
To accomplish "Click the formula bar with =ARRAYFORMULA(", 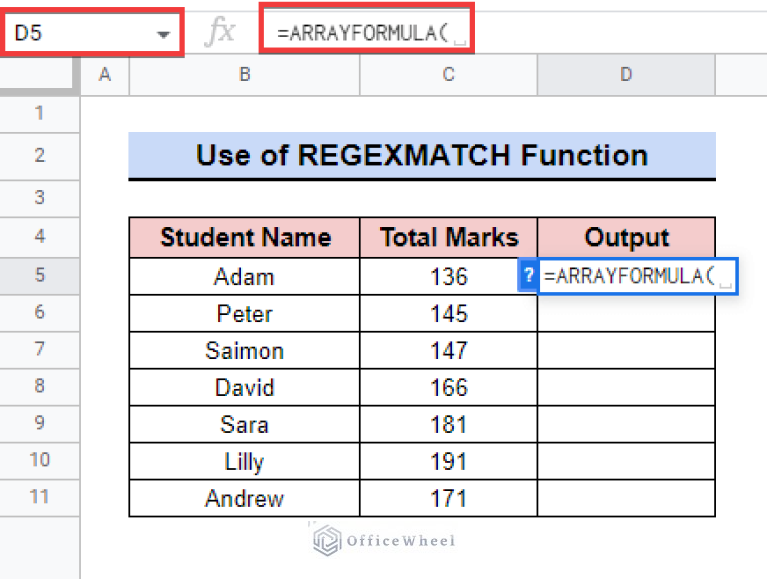I will 366,33.
